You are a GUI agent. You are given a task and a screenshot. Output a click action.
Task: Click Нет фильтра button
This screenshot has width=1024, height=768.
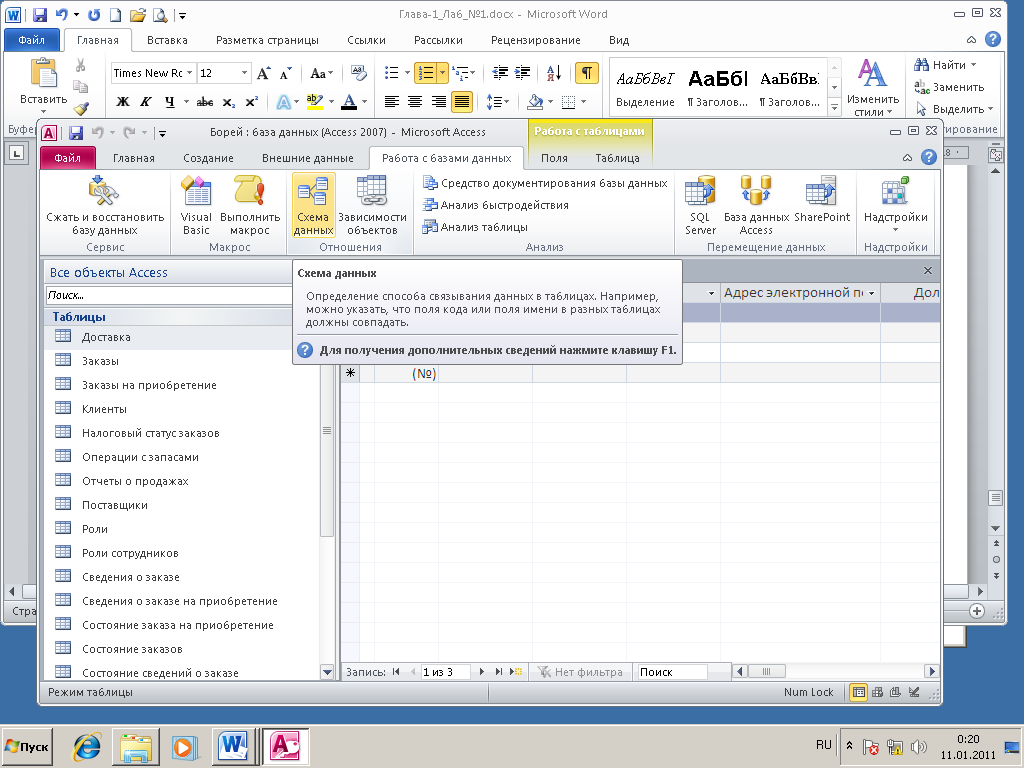coord(580,672)
